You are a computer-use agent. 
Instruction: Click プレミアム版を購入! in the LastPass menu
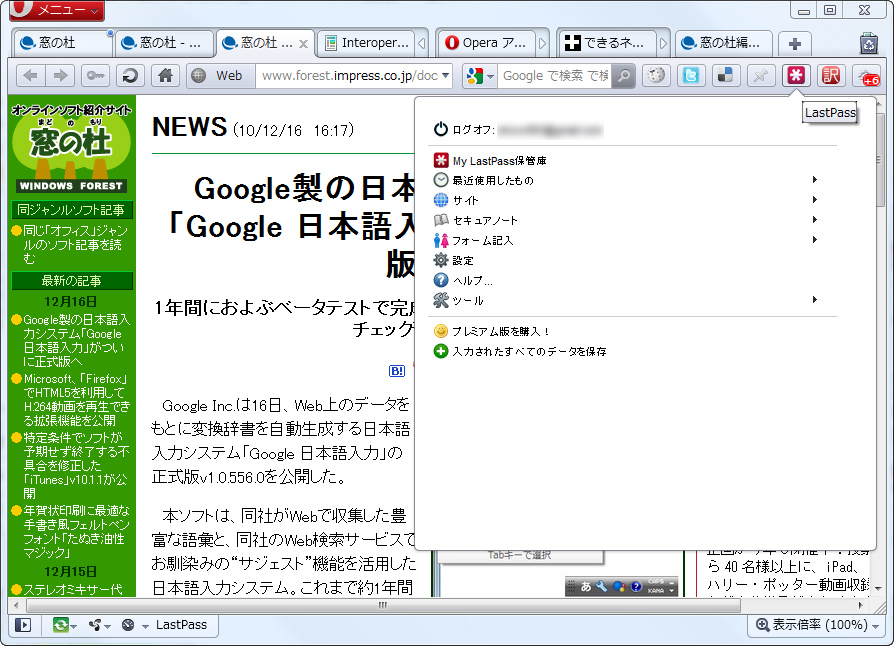(x=502, y=330)
